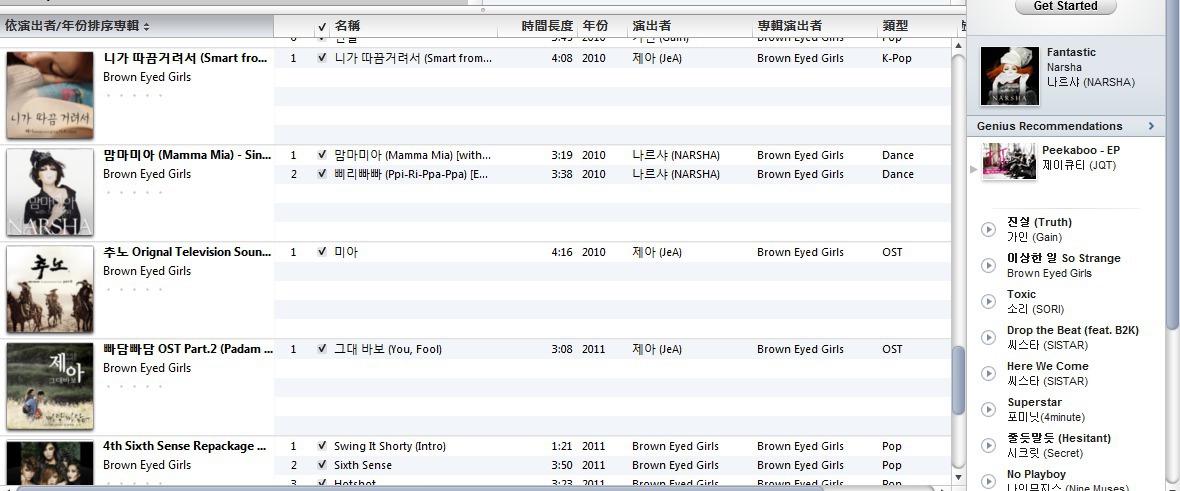Screen dimensions: 1180x491
Task: Select 4th Sixth Sense Repackage album artwork
Action: tap(50, 462)
